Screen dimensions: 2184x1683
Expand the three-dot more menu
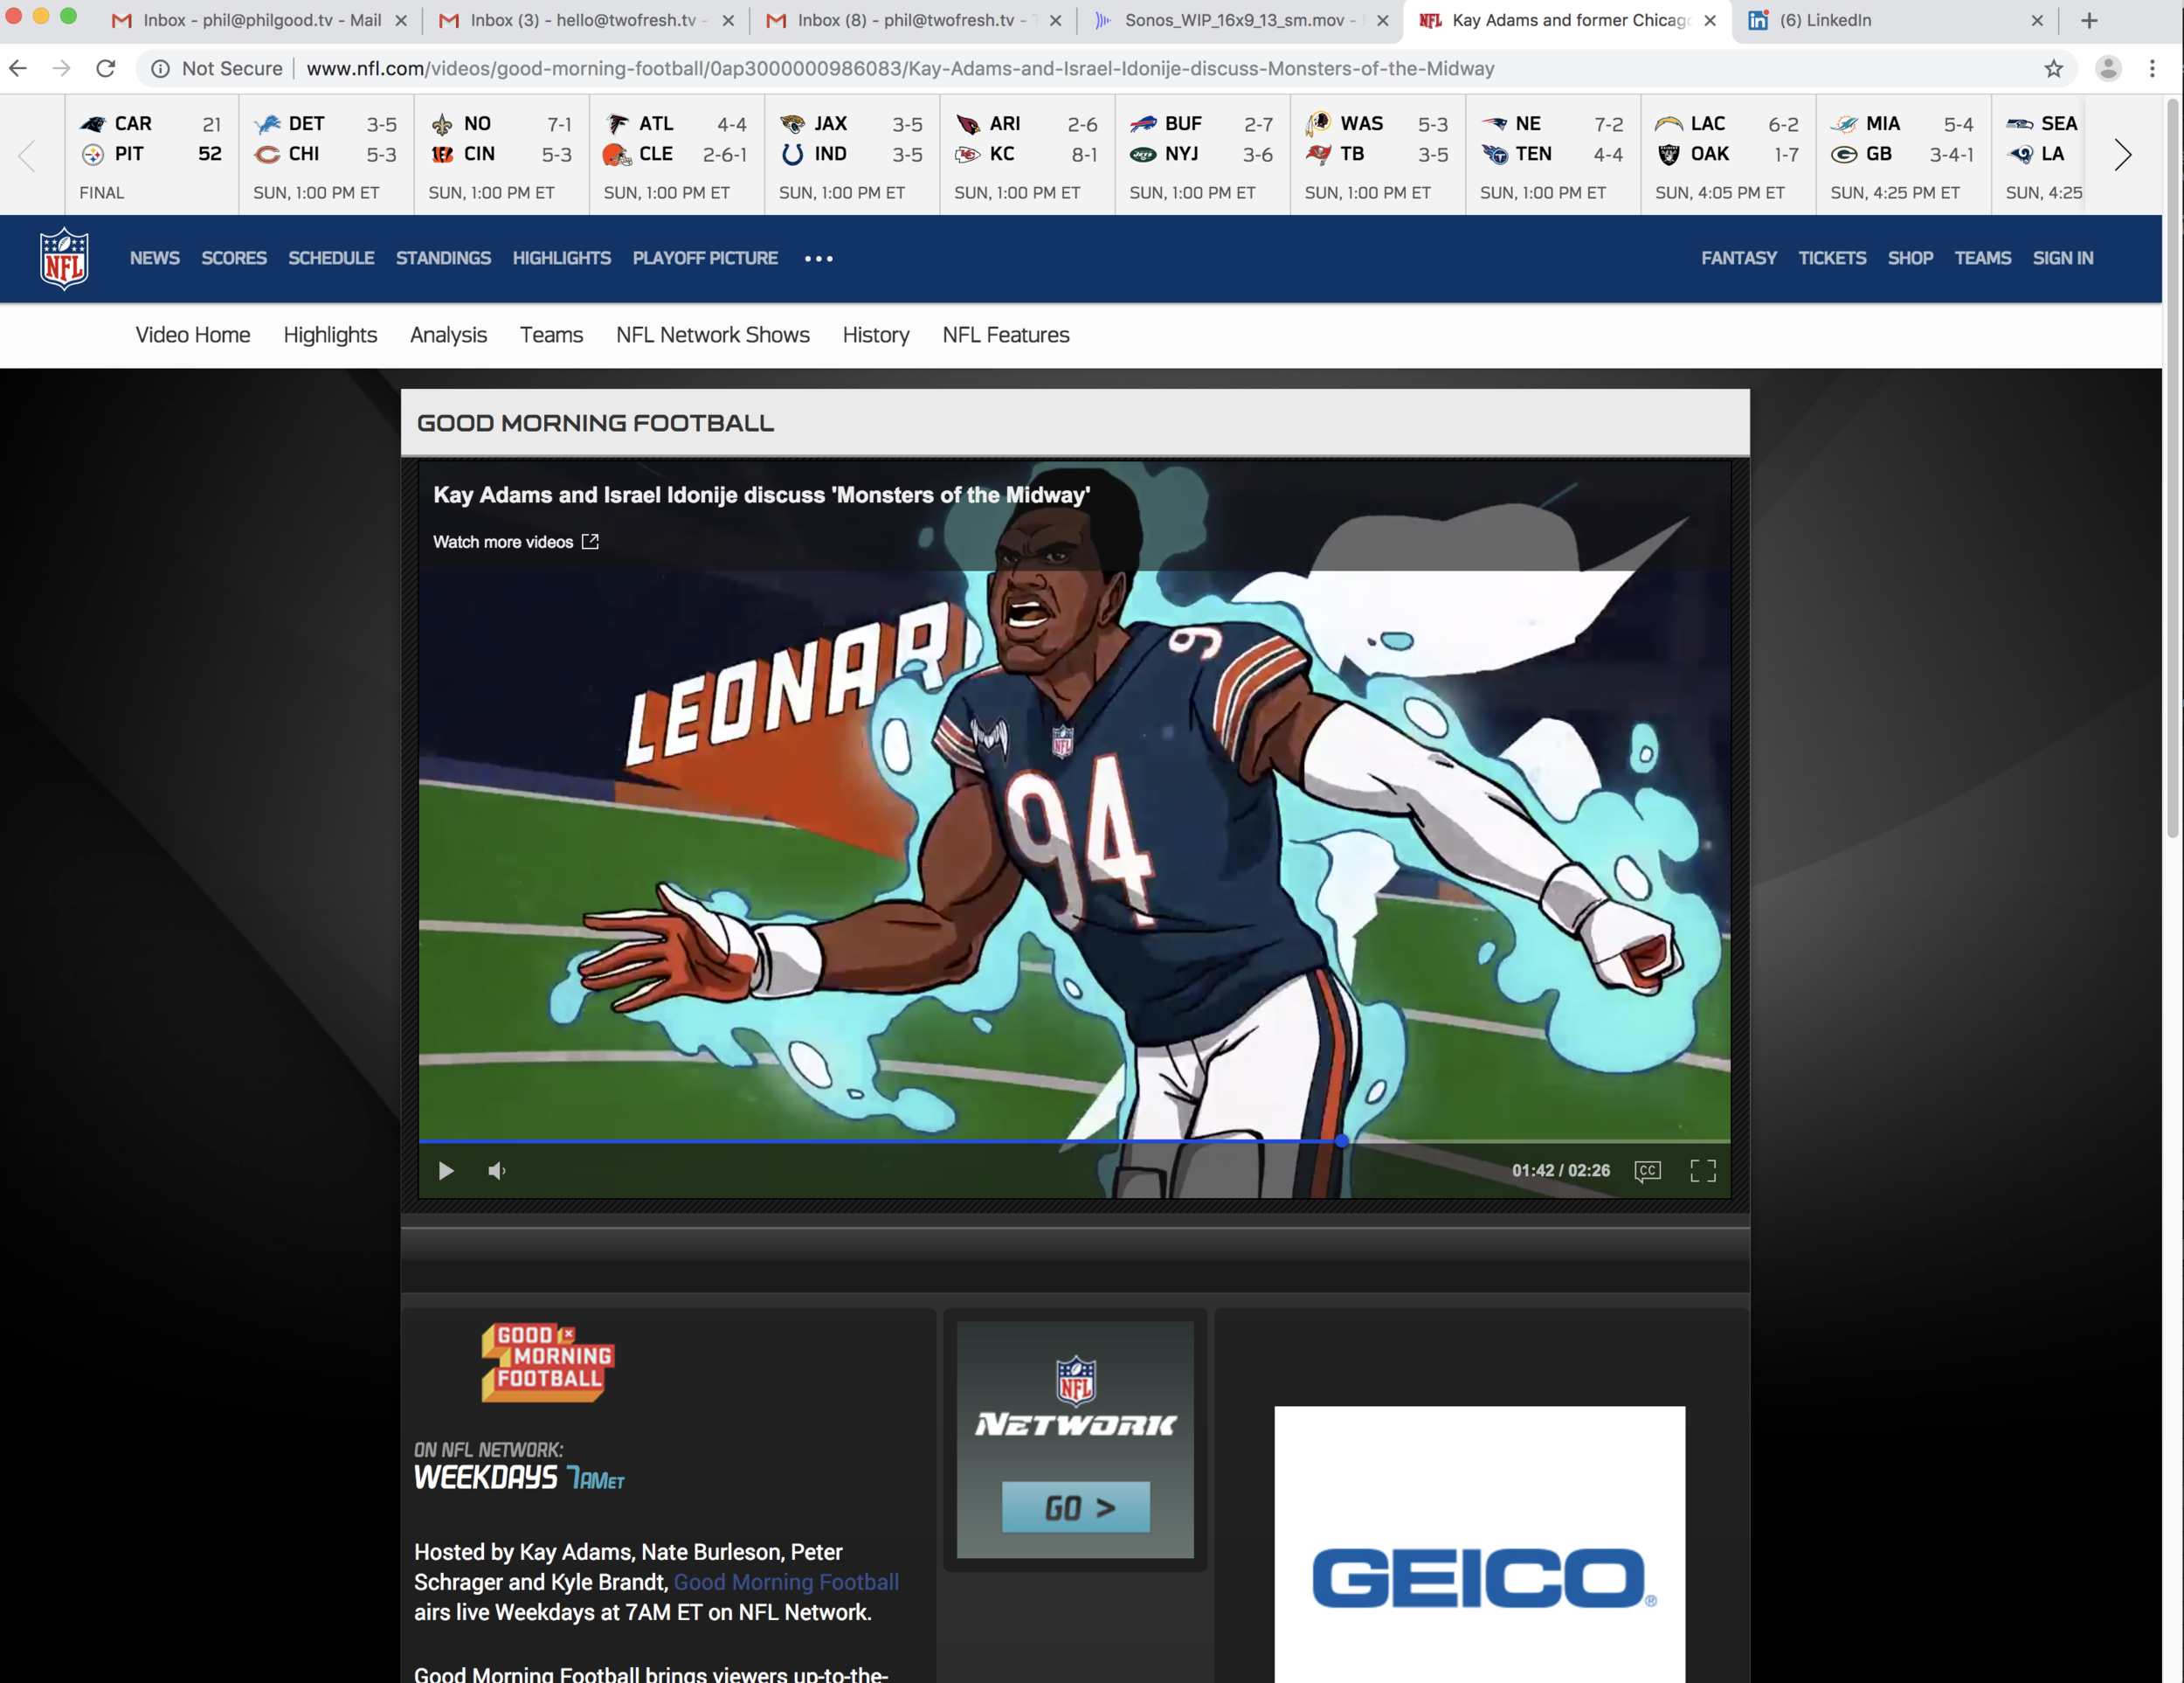[x=819, y=259]
